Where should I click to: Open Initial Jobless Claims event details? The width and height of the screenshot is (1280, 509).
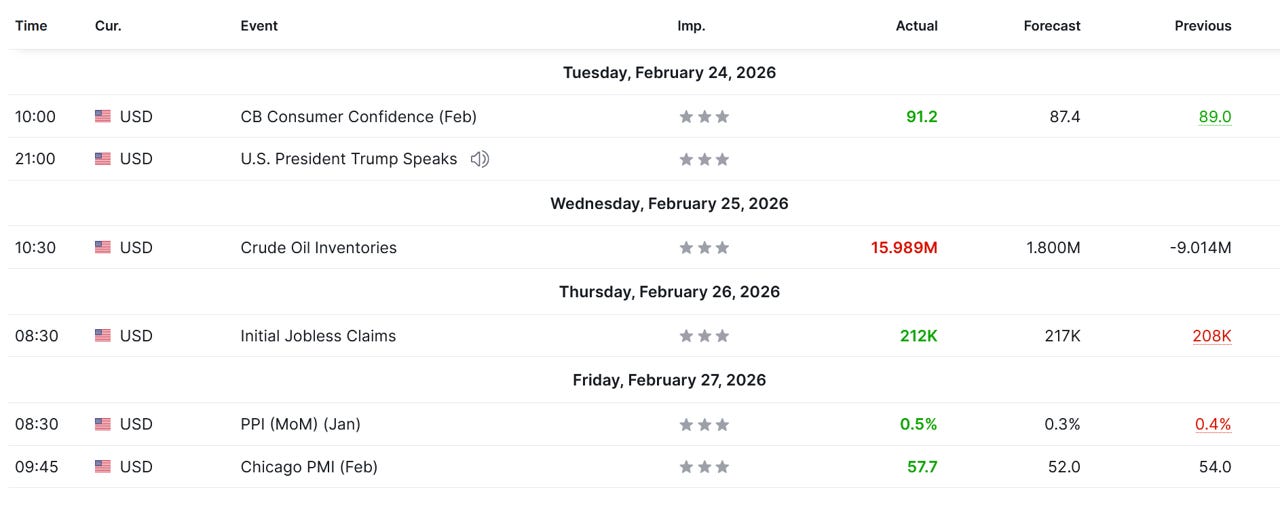click(318, 336)
